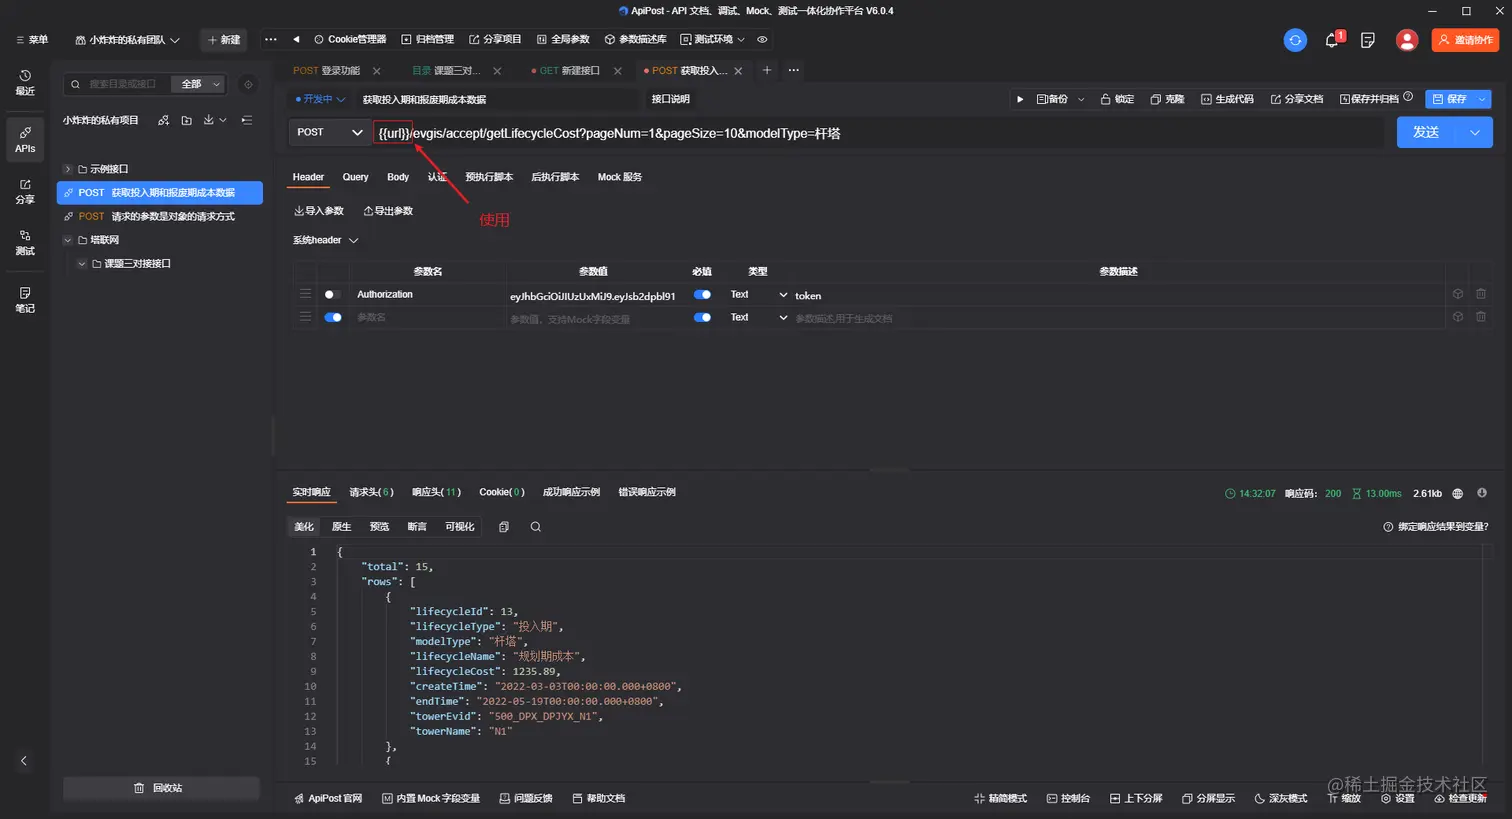
Task: Click the tab bar more options dots
Action: coord(794,70)
